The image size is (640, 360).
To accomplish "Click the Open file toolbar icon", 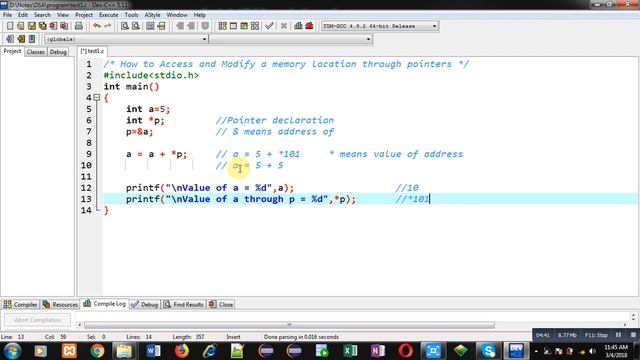I will (x=20, y=26).
